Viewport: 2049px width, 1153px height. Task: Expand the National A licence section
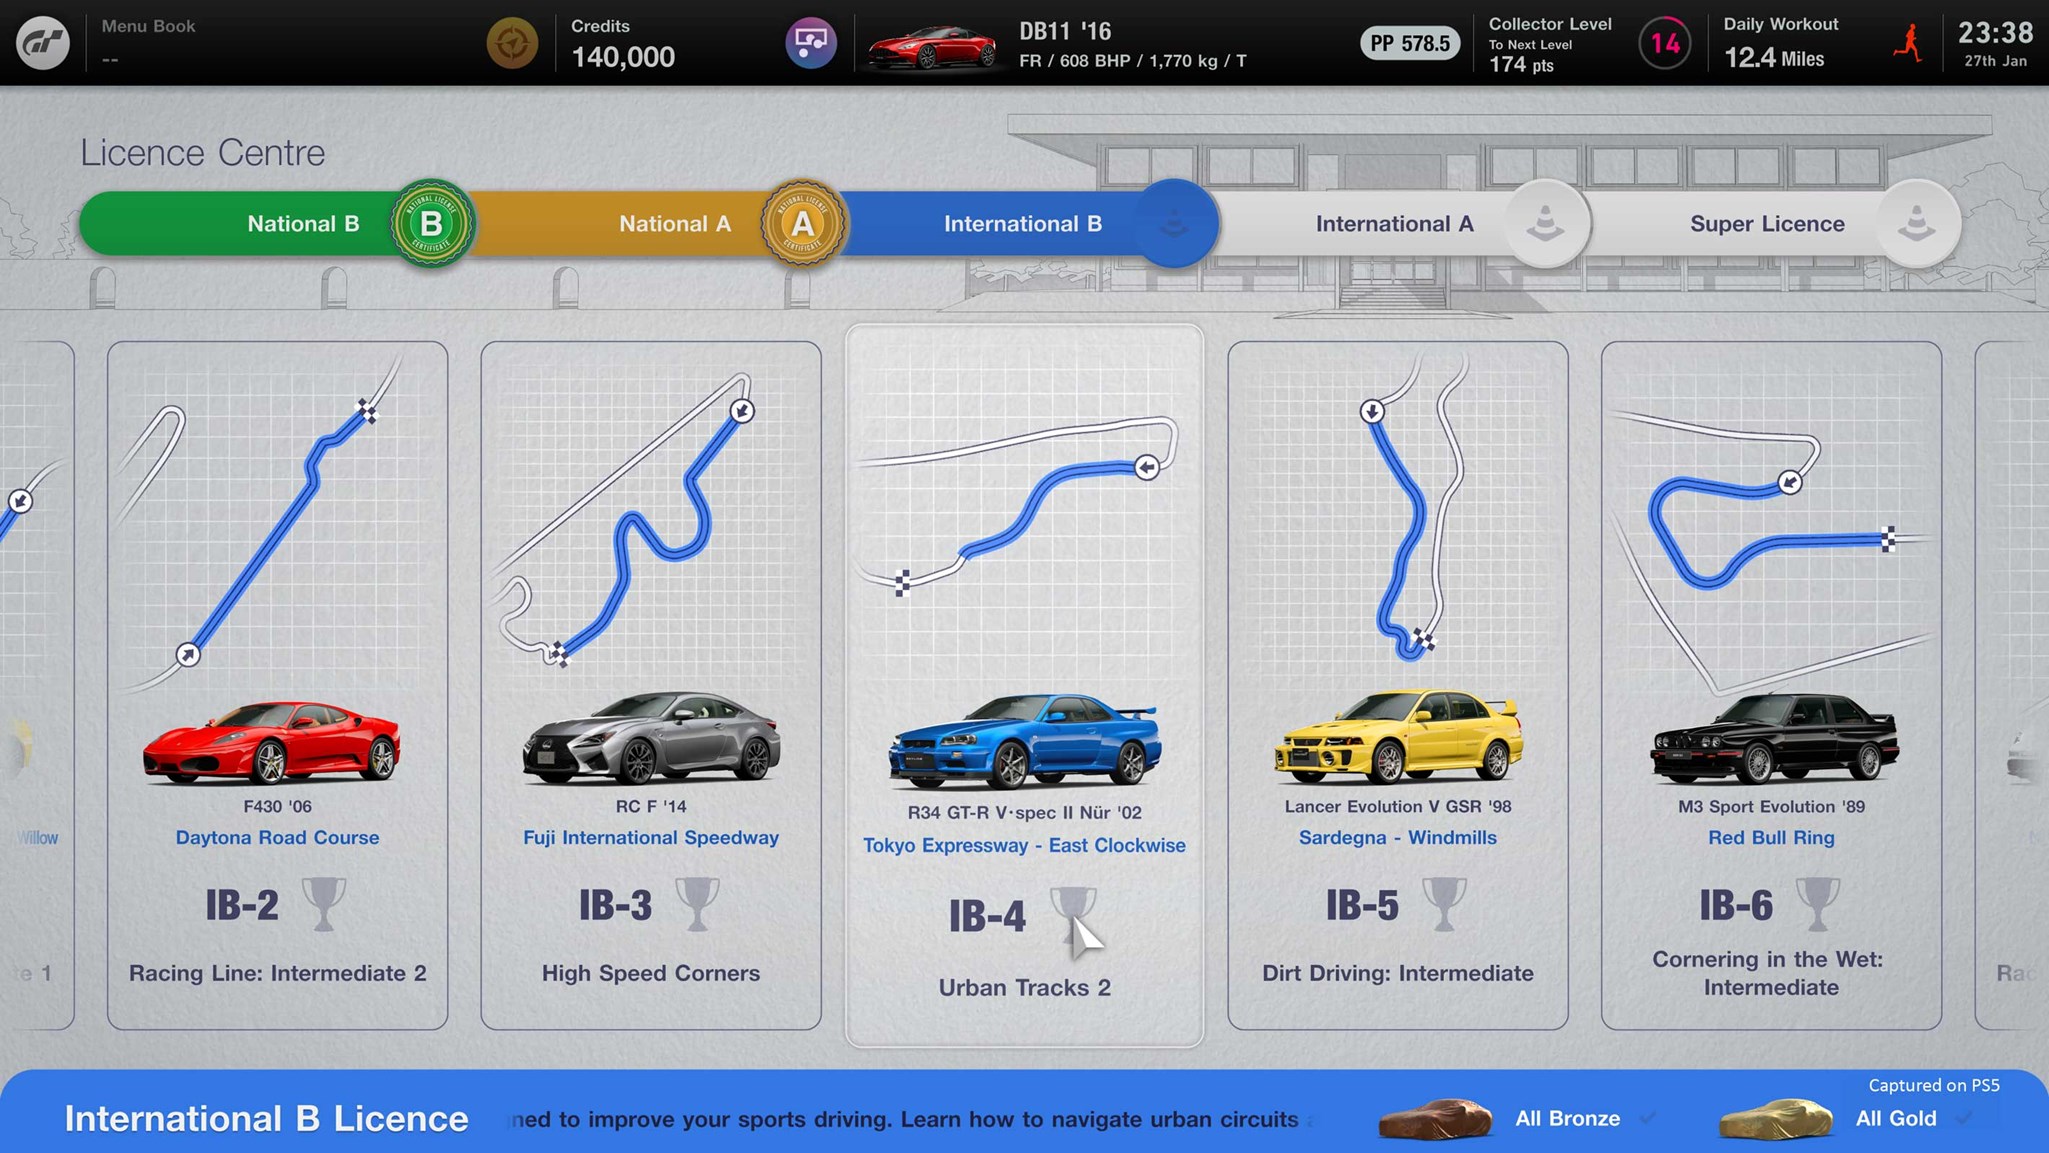point(674,222)
